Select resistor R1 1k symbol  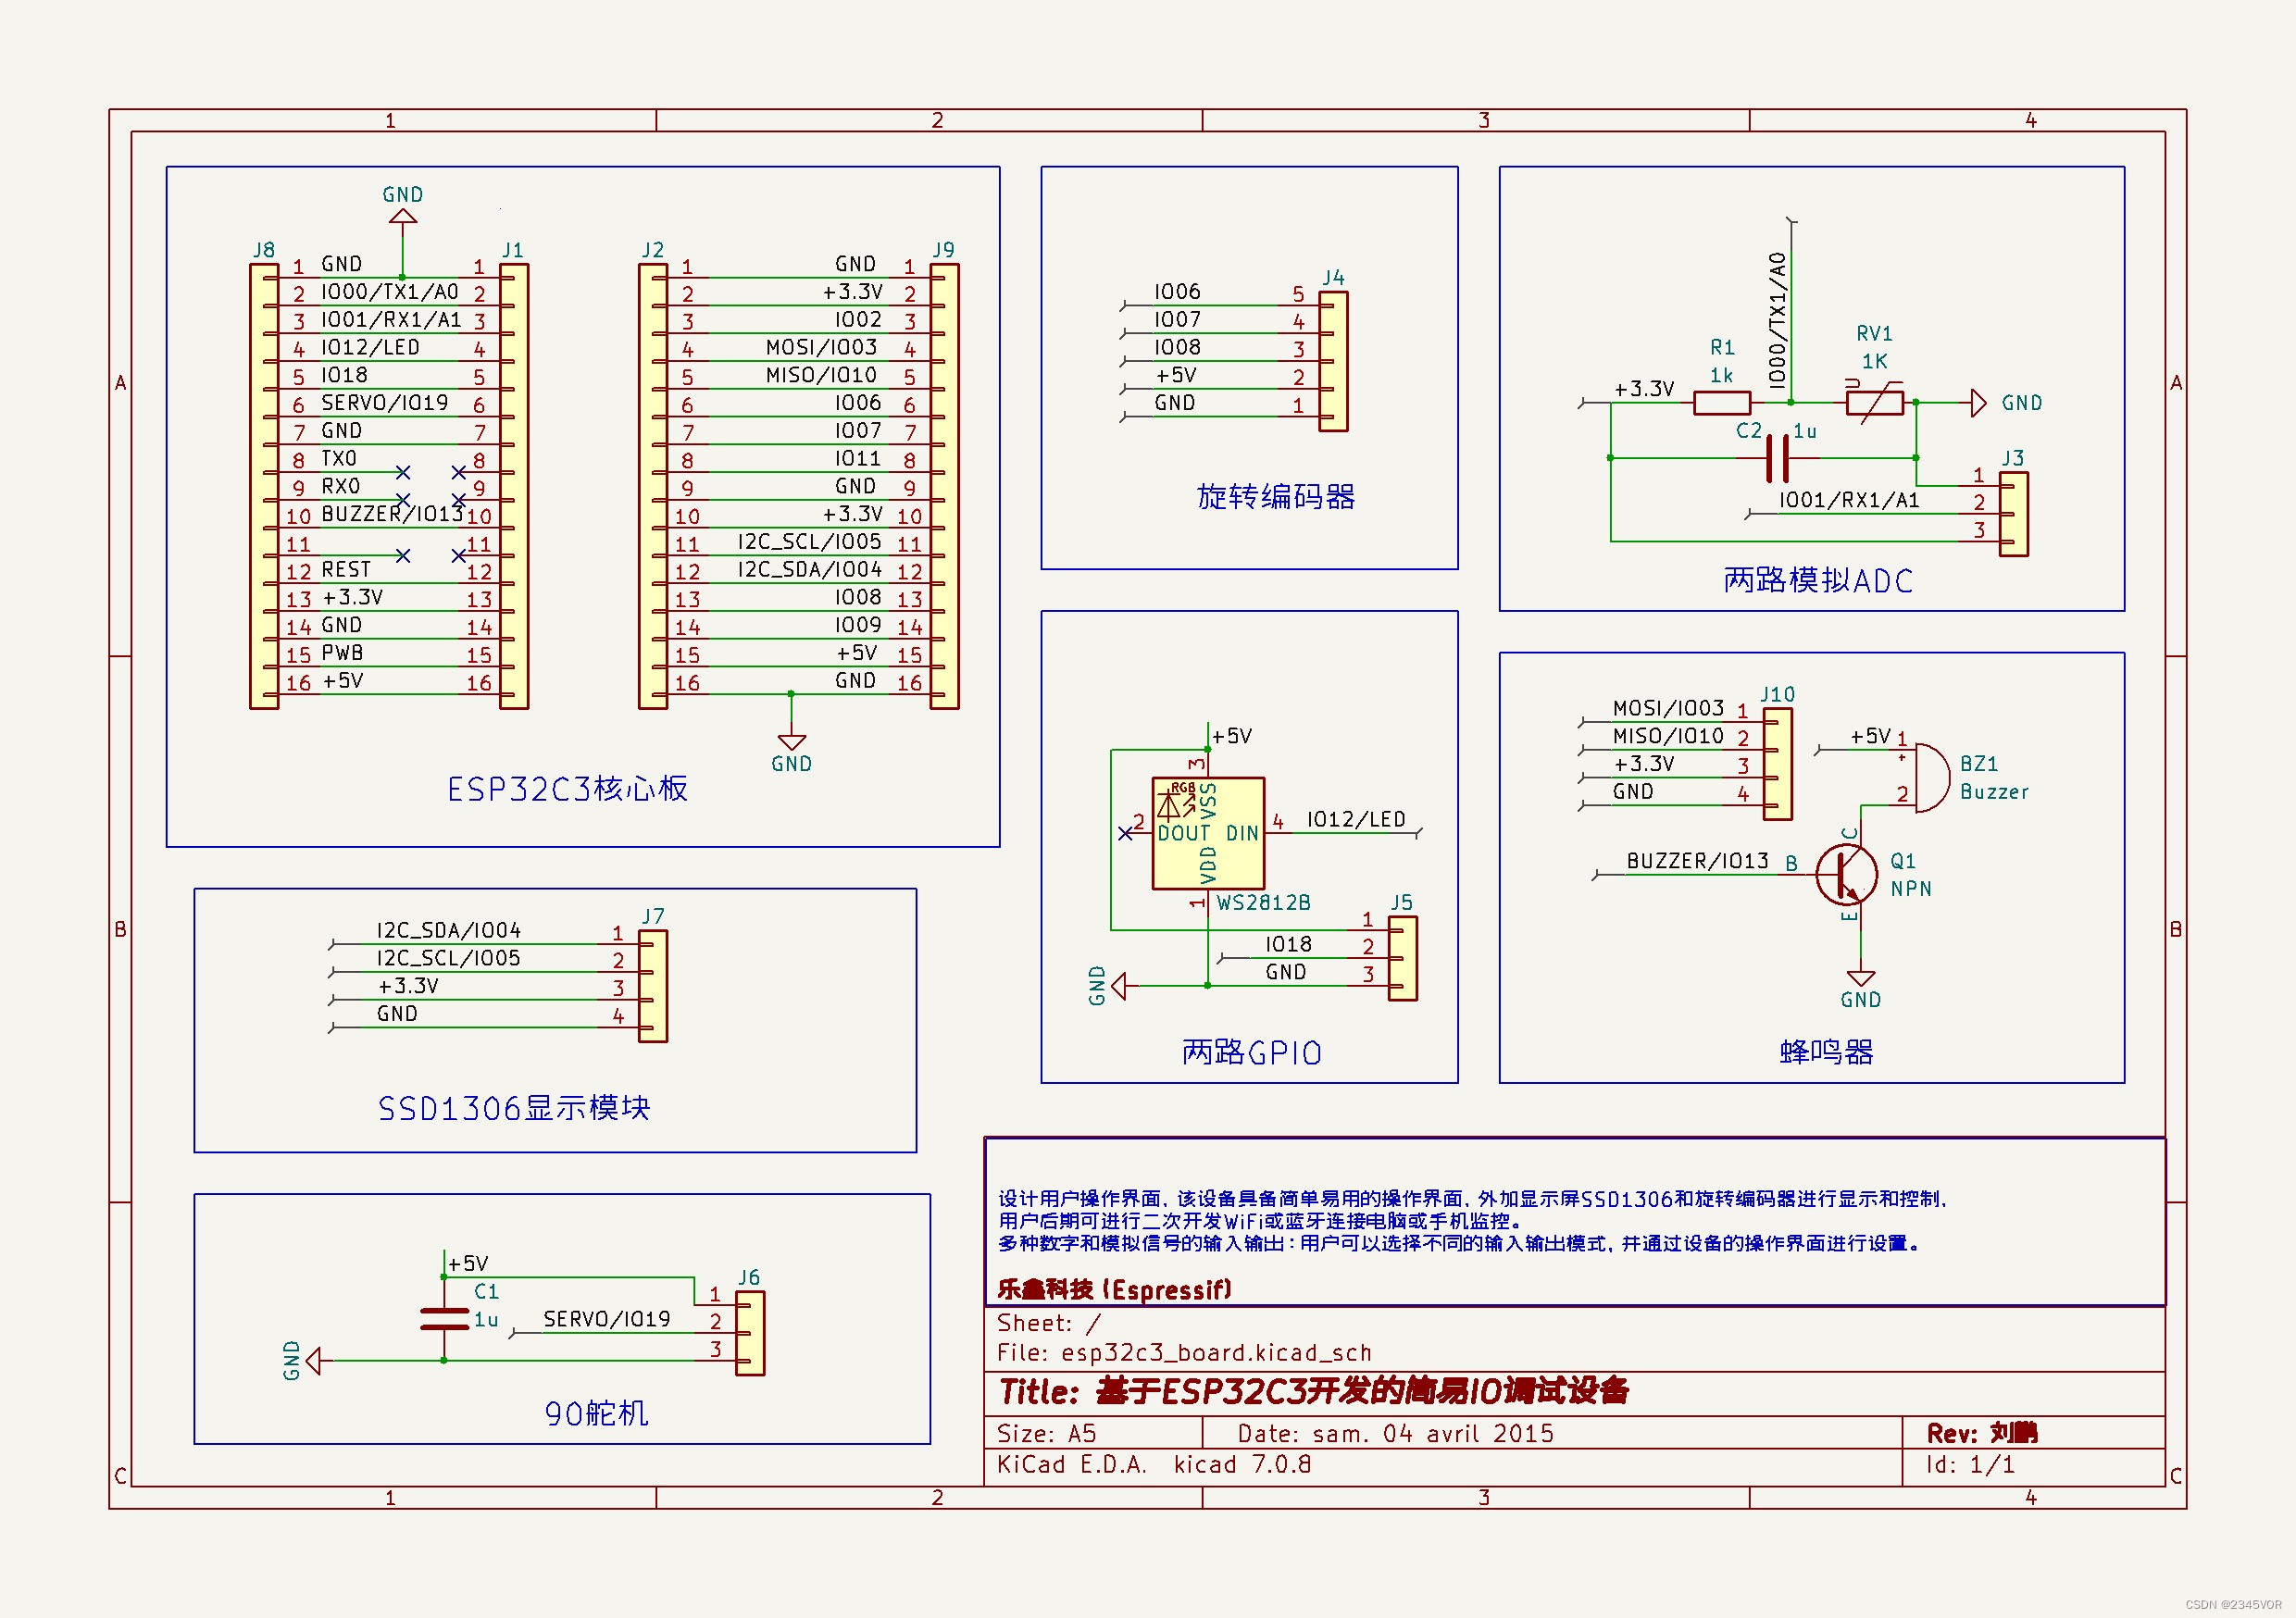(x=1721, y=403)
